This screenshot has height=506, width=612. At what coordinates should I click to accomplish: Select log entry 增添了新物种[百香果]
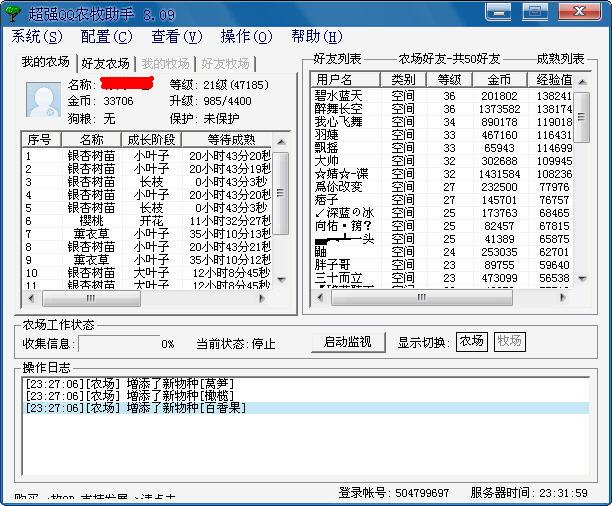click(306, 408)
